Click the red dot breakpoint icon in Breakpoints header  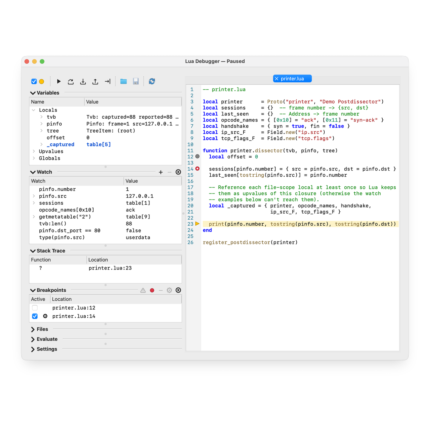tap(152, 290)
